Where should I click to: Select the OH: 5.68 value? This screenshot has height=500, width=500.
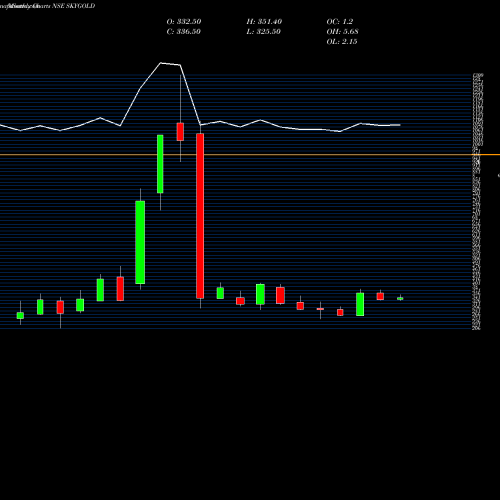pos(342,32)
